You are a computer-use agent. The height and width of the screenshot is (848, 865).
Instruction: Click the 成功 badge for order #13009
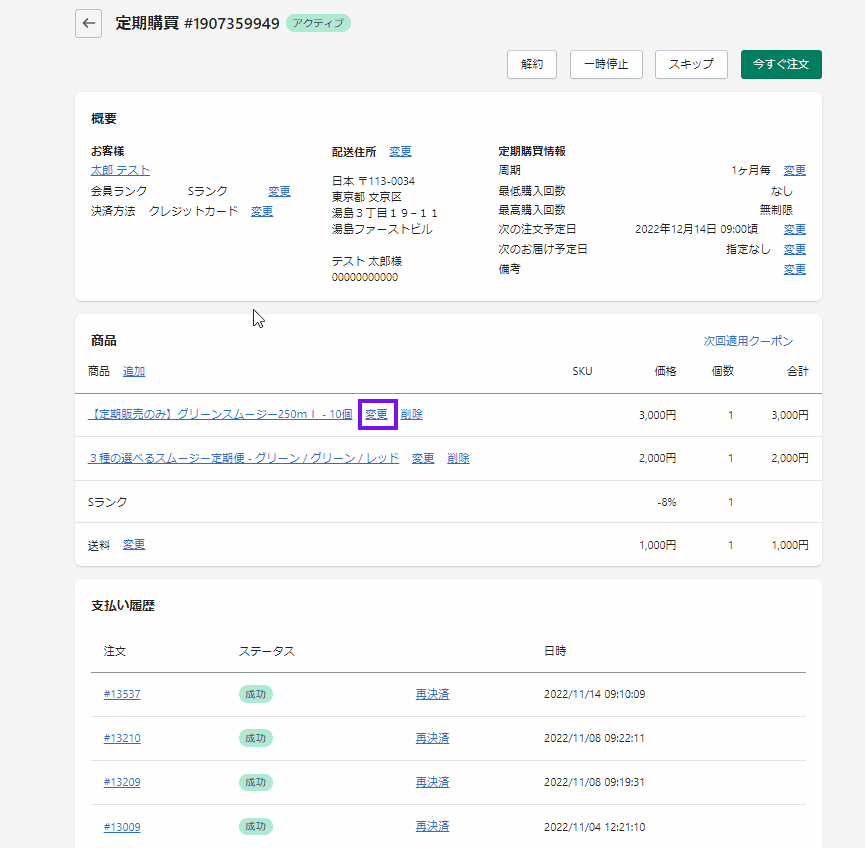[x=255, y=826]
